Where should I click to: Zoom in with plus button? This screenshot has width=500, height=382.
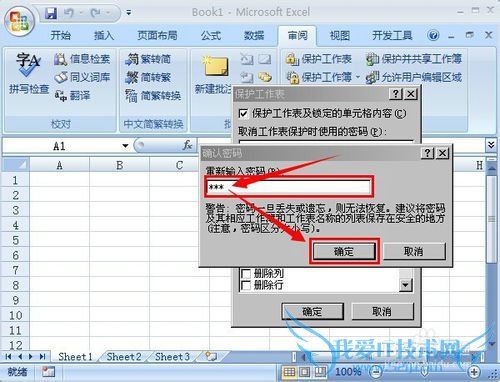pos(474,371)
